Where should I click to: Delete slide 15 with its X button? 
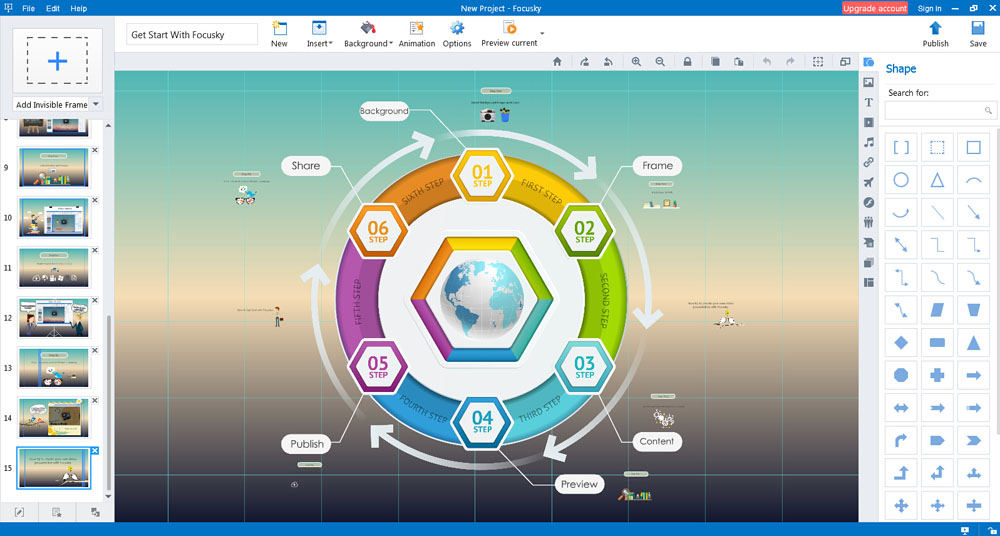[x=95, y=450]
